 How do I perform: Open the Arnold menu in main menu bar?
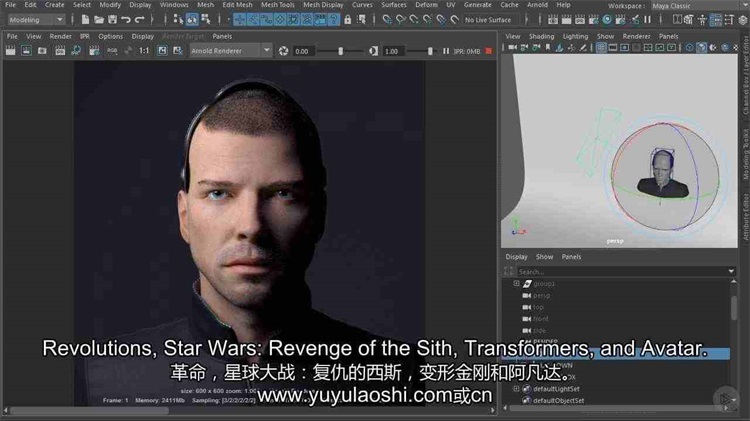[537, 5]
